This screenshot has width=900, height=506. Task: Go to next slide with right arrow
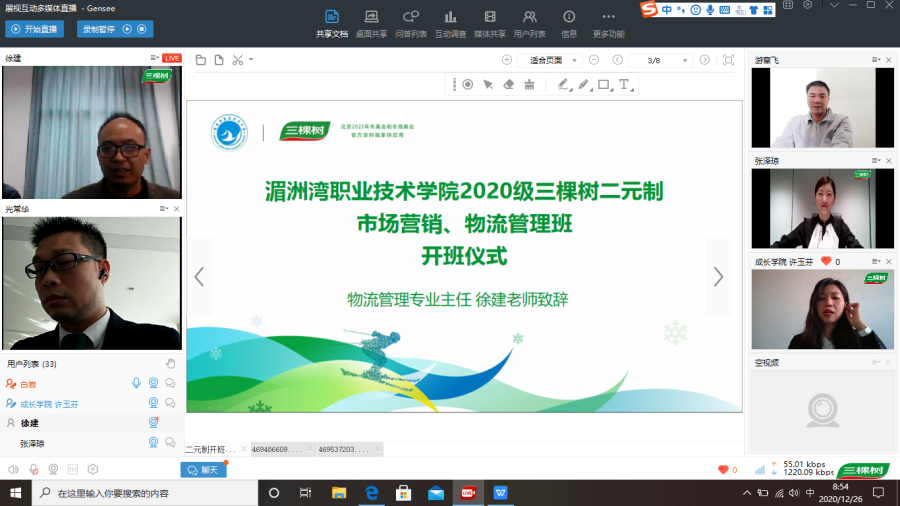click(x=717, y=277)
